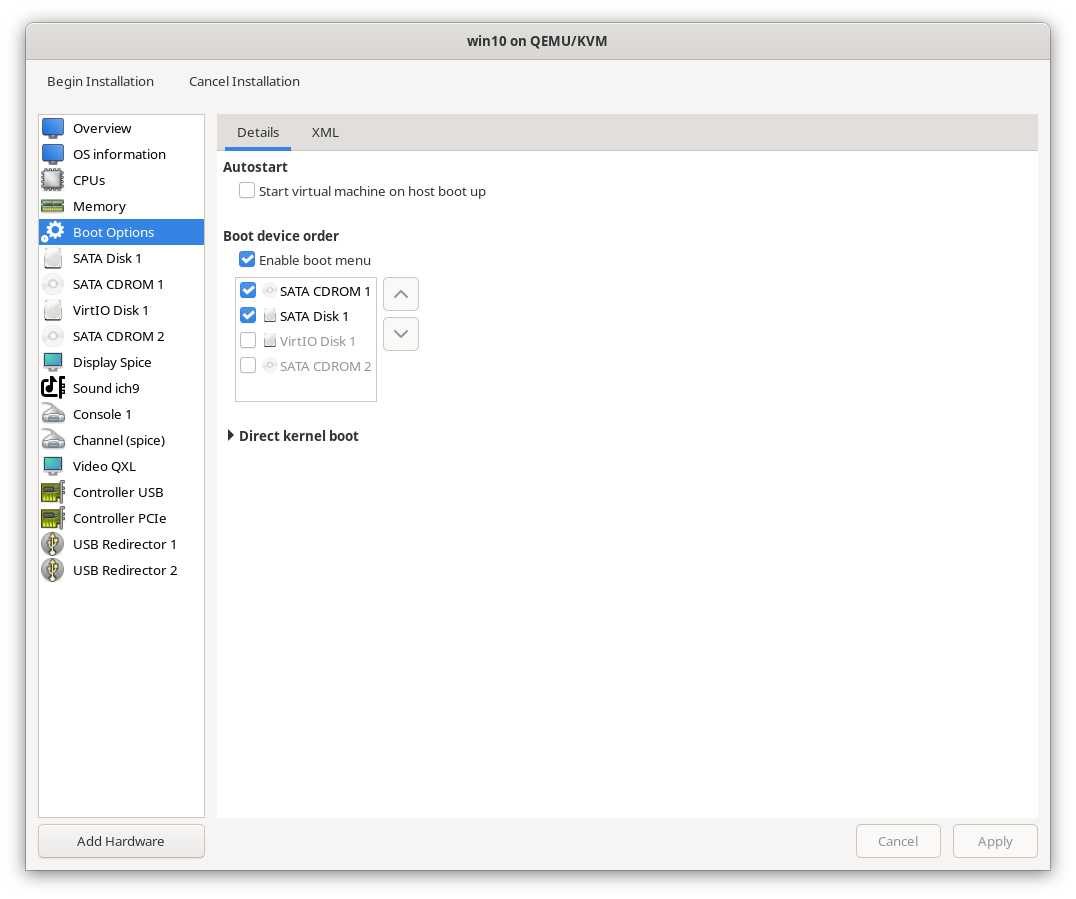
Task: Click the SATA Disk 1 drive icon in sidebar
Action: point(53,258)
